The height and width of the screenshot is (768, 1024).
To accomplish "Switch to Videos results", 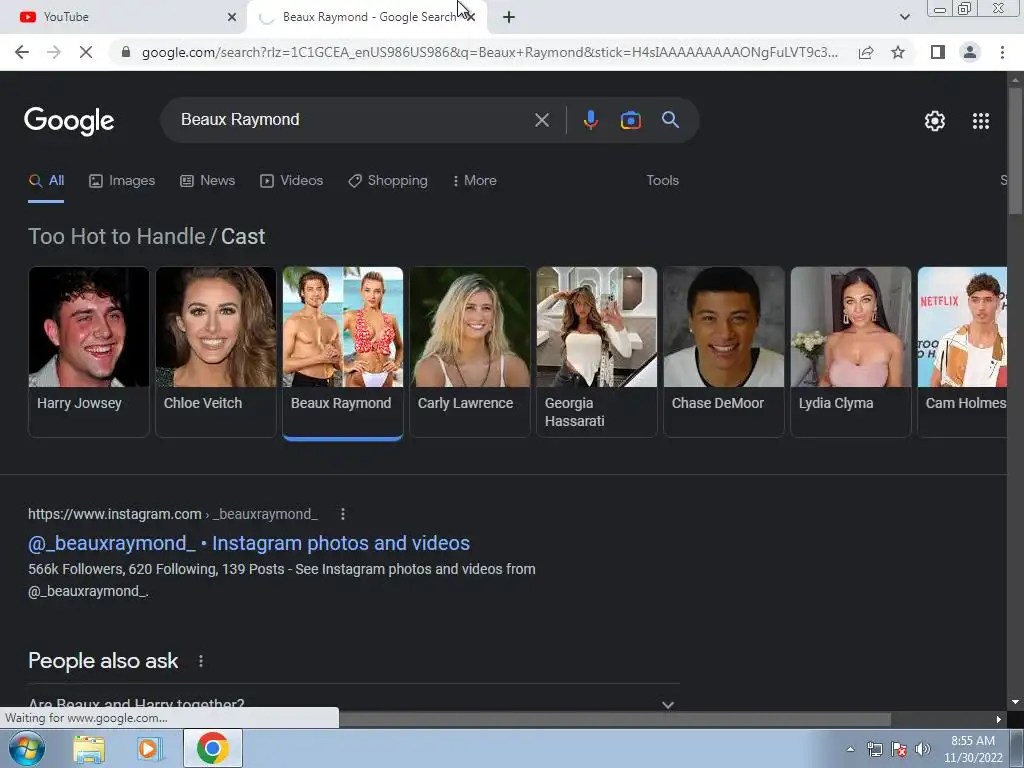I will pyautogui.click(x=291, y=181).
